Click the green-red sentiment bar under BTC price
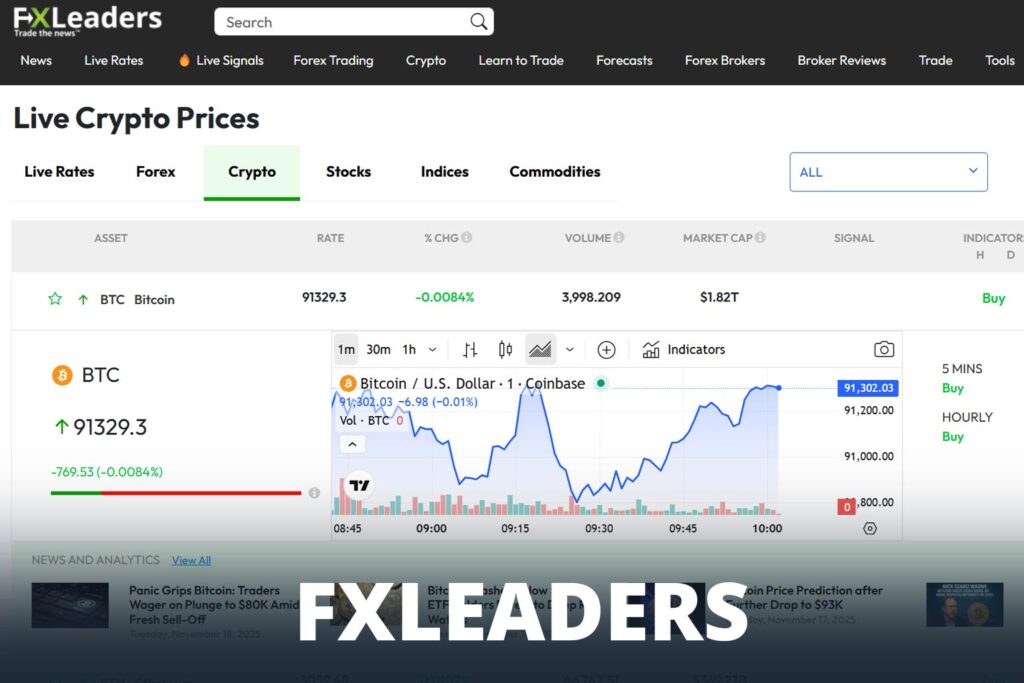1024x683 pixels. pyautogui.click(x=175, y=492)
